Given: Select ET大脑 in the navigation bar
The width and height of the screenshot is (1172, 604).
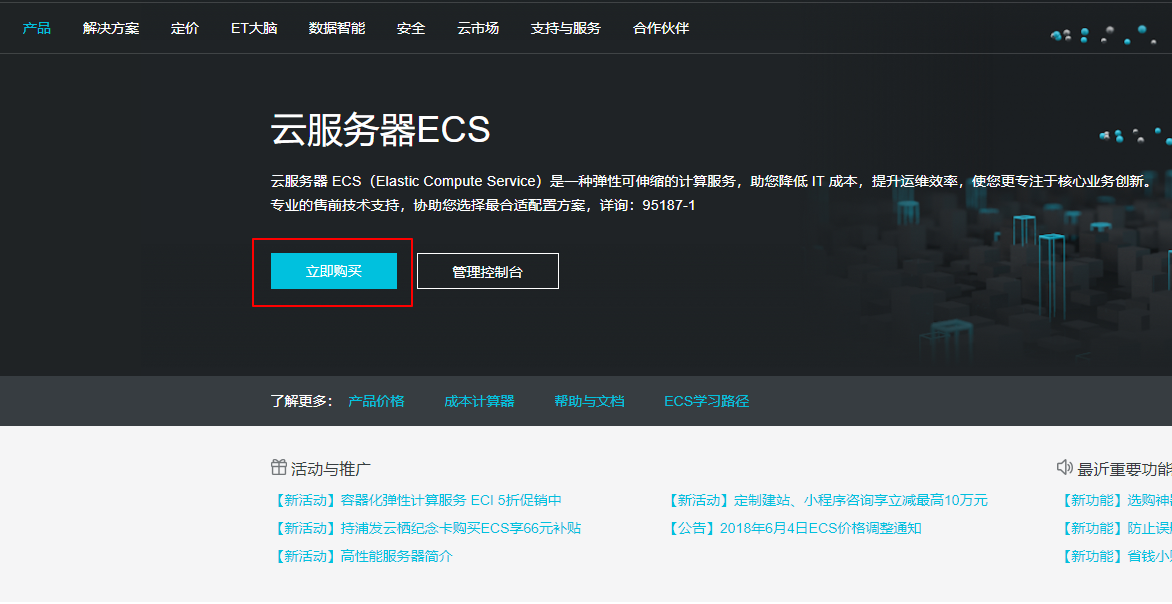Looking at the screenshot, I should click(x=254, y=28).
